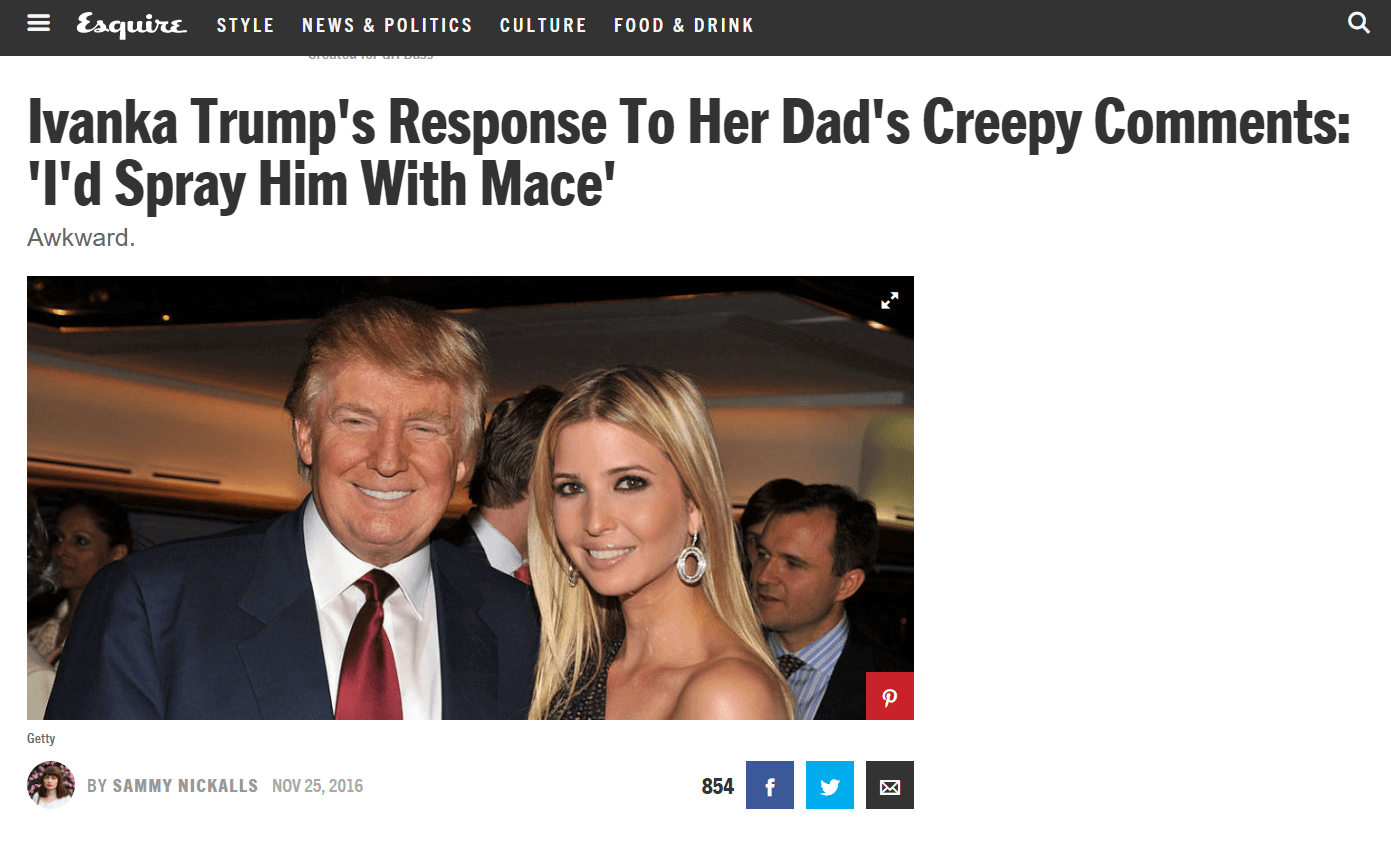The width and height of the screenshot is (1391, 841).
Task: Open the Style section
Action: [x=246, y=25]
